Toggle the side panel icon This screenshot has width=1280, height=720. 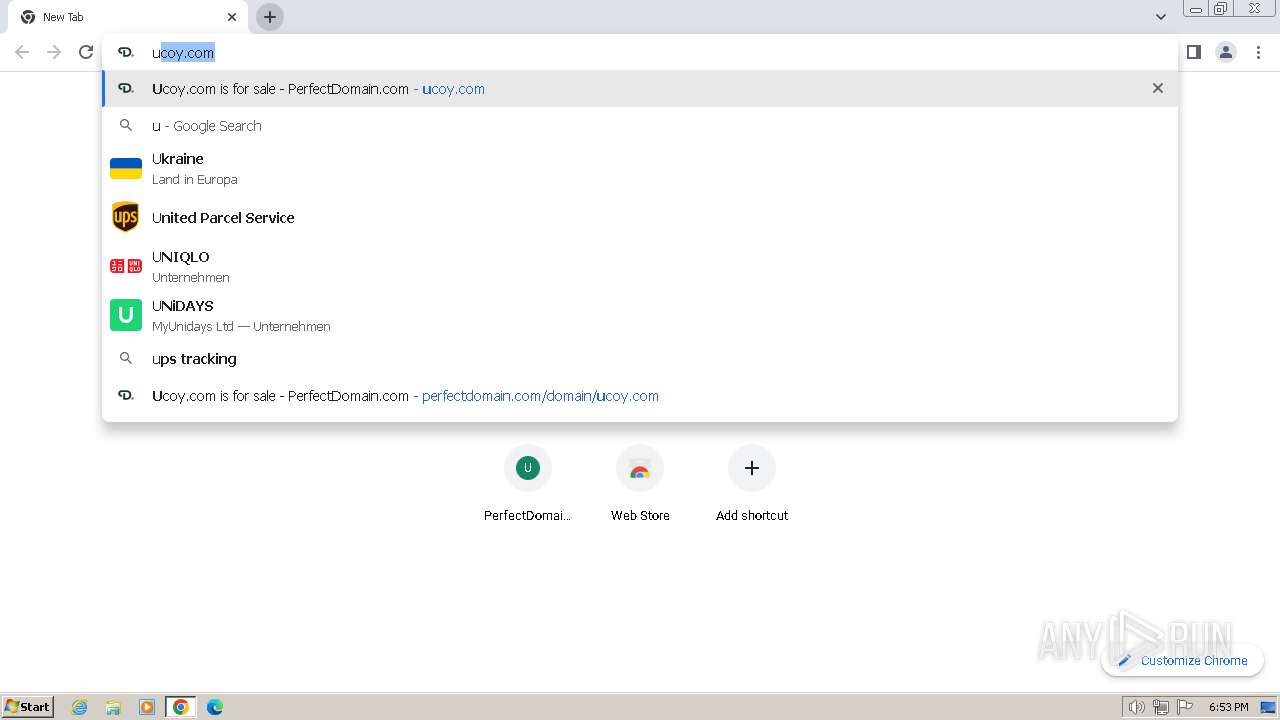(1194, 52)
